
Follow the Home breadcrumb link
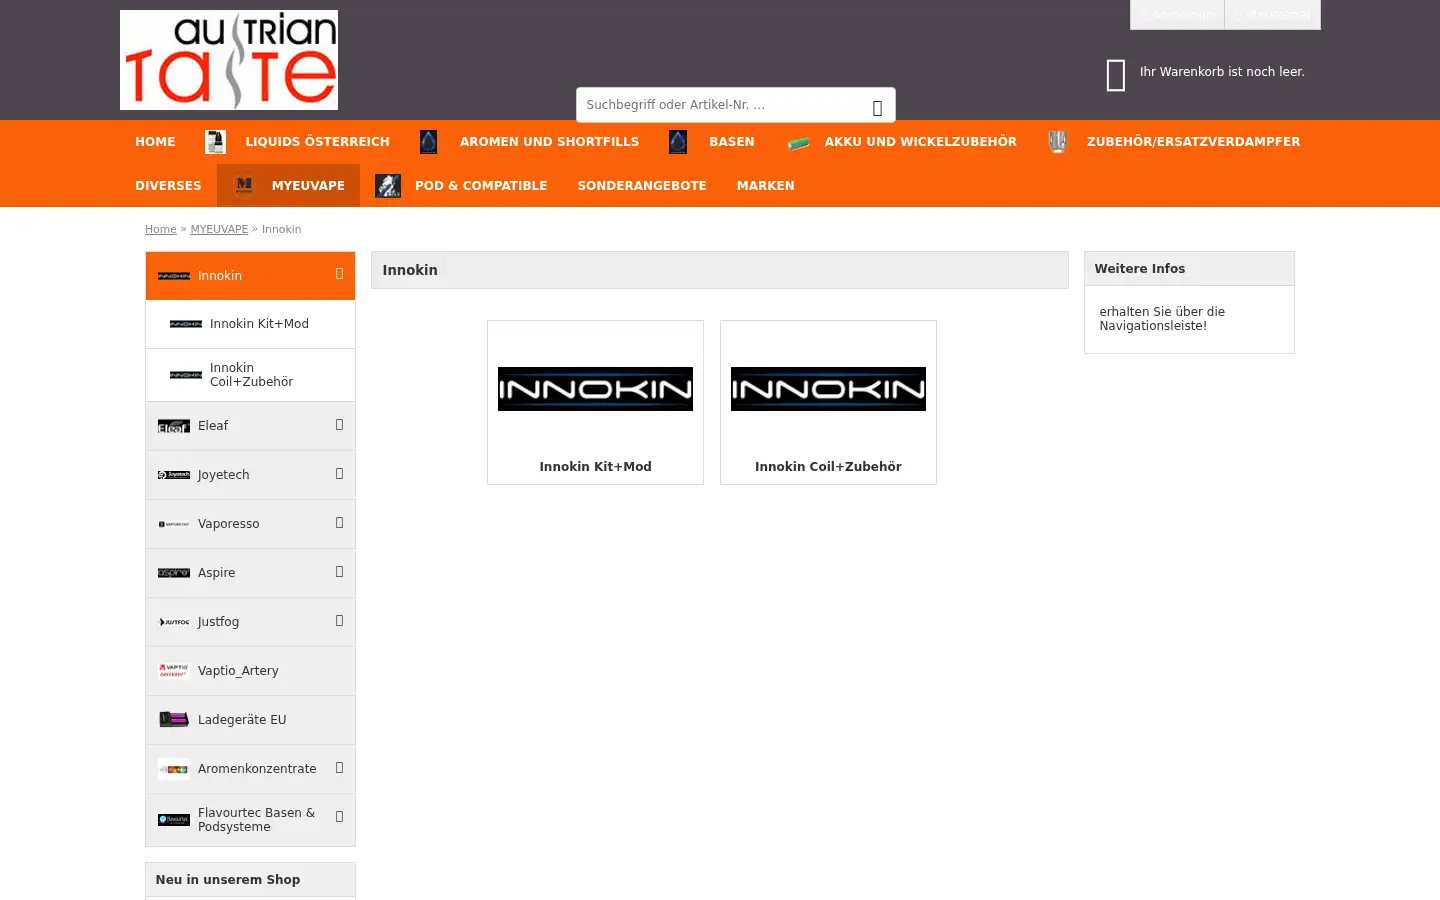(161, 229)
